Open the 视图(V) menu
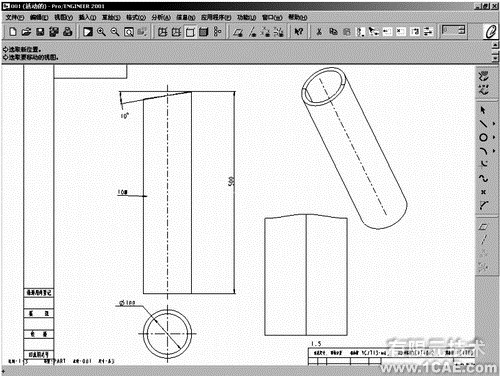 pyautogui.click(x=63, y=17)
